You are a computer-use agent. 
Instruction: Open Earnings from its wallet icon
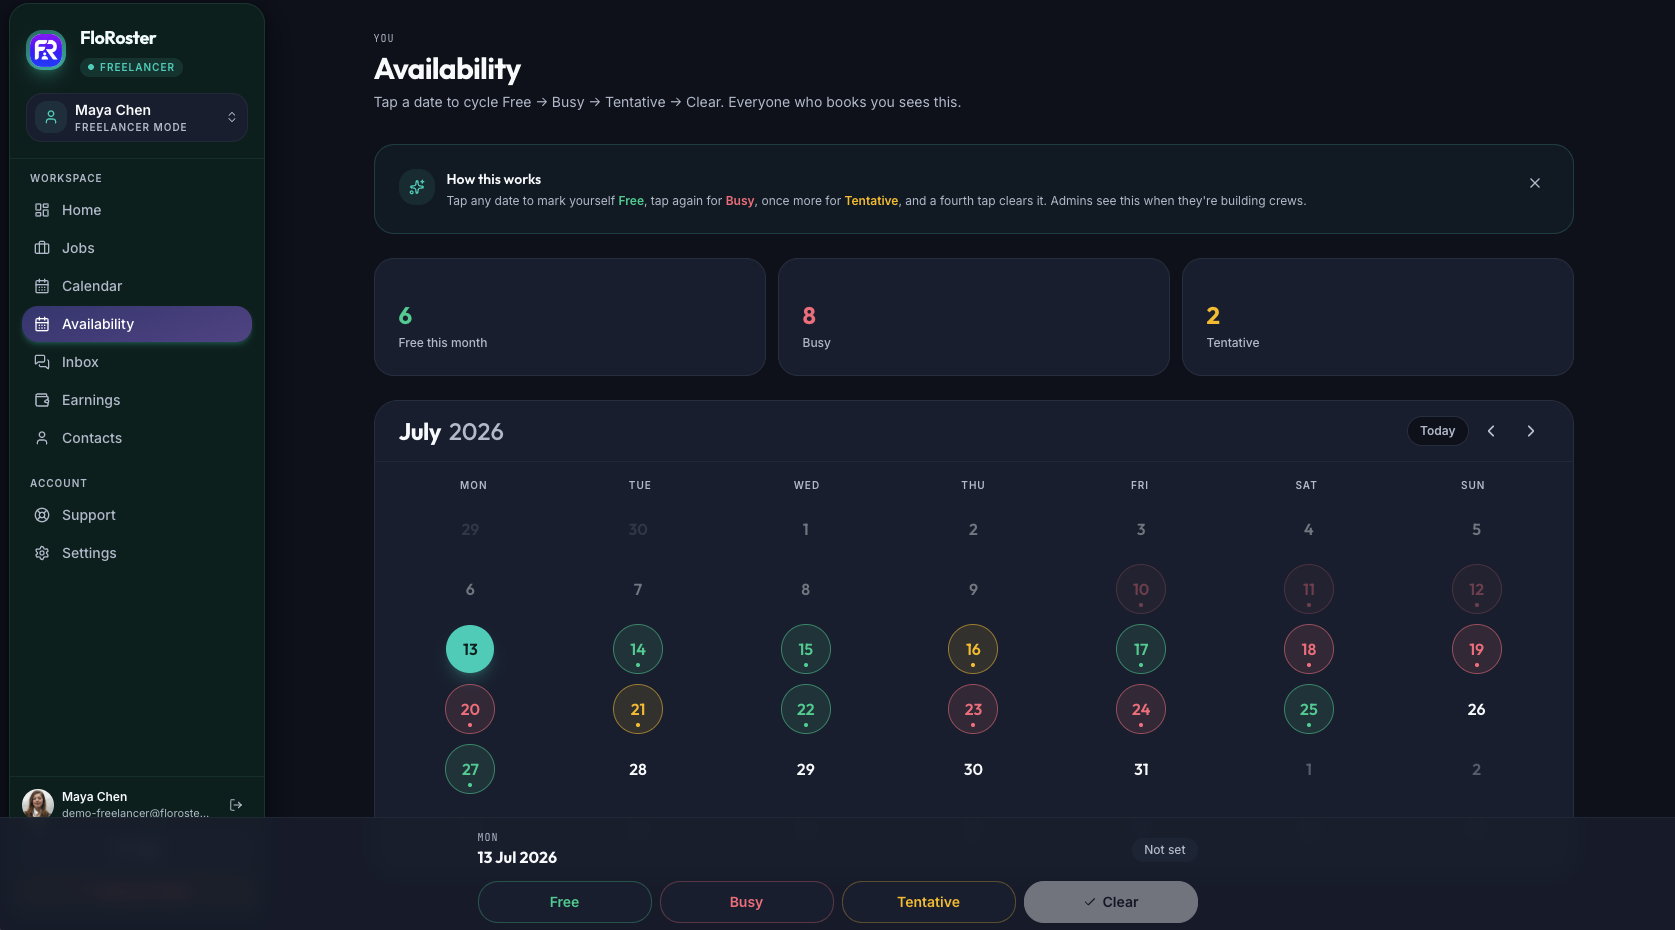[x=42, y=400]
